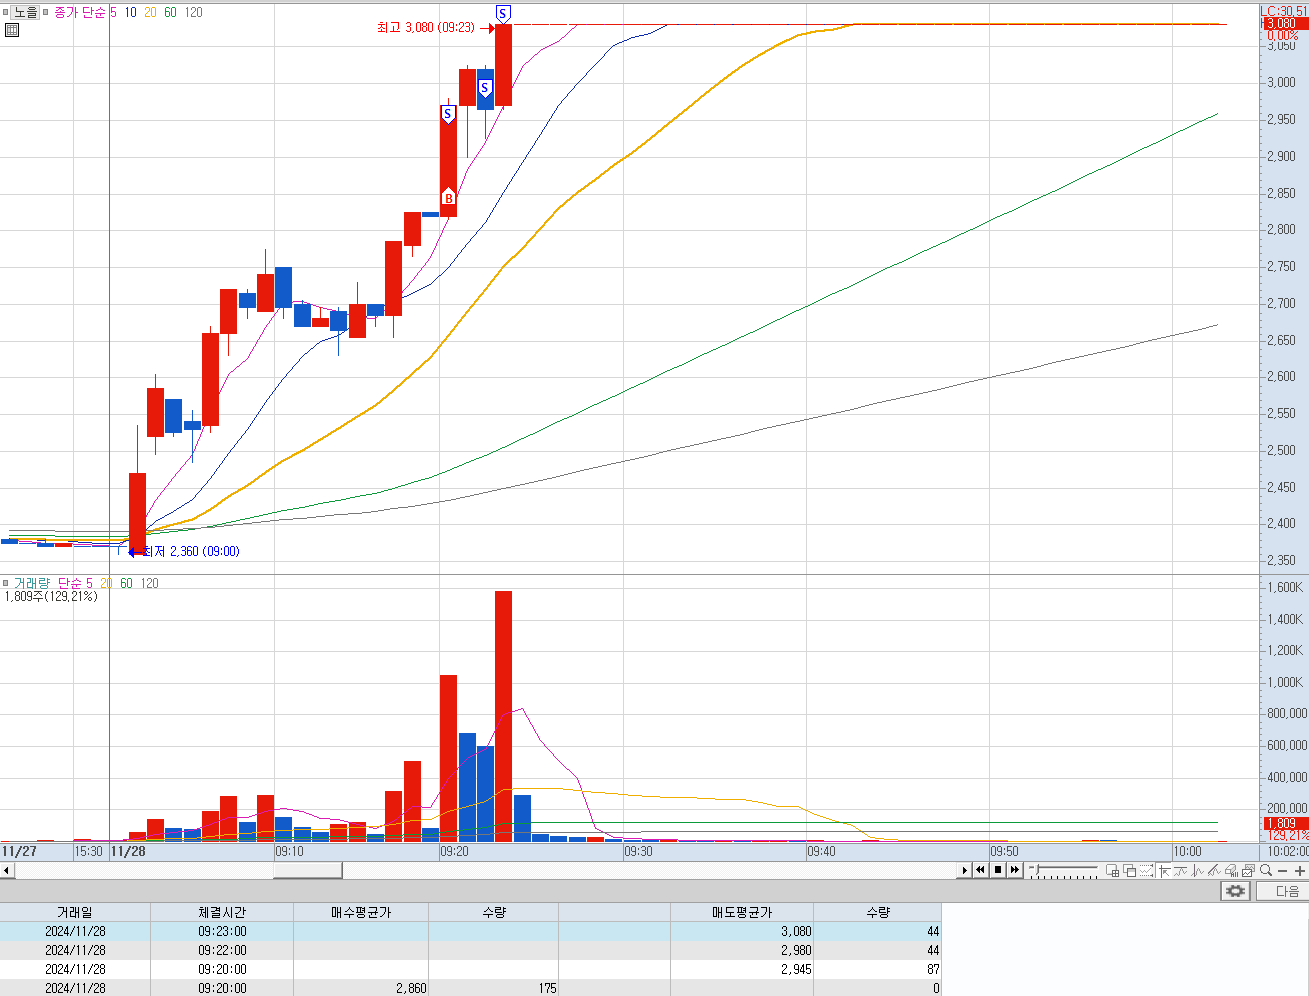Click the 매수평균가 column header
1309x996 pixels.
click(361, 912)
